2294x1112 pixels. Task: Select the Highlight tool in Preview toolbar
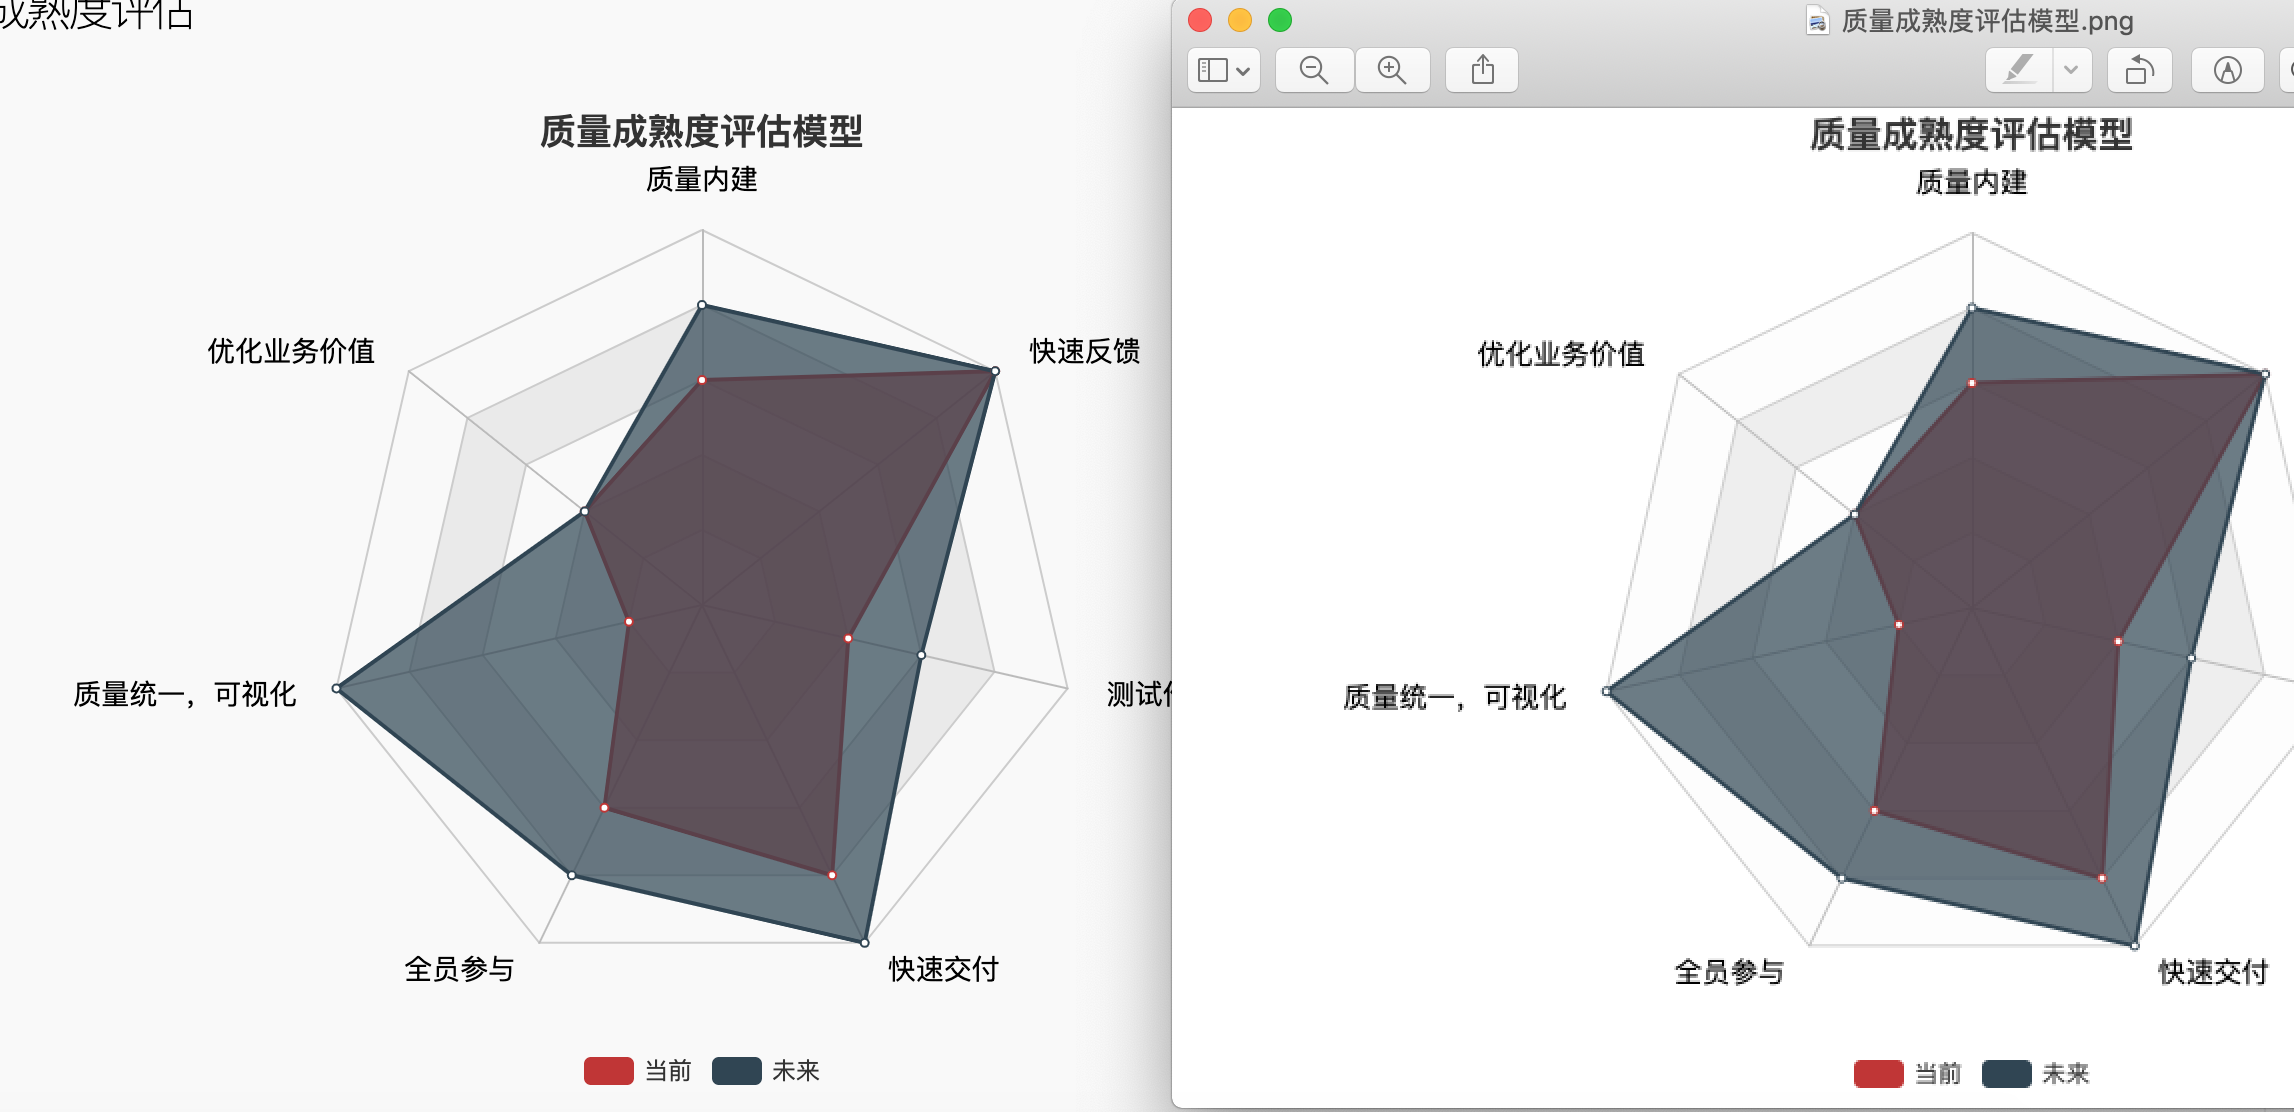(x=2019, y=70)
